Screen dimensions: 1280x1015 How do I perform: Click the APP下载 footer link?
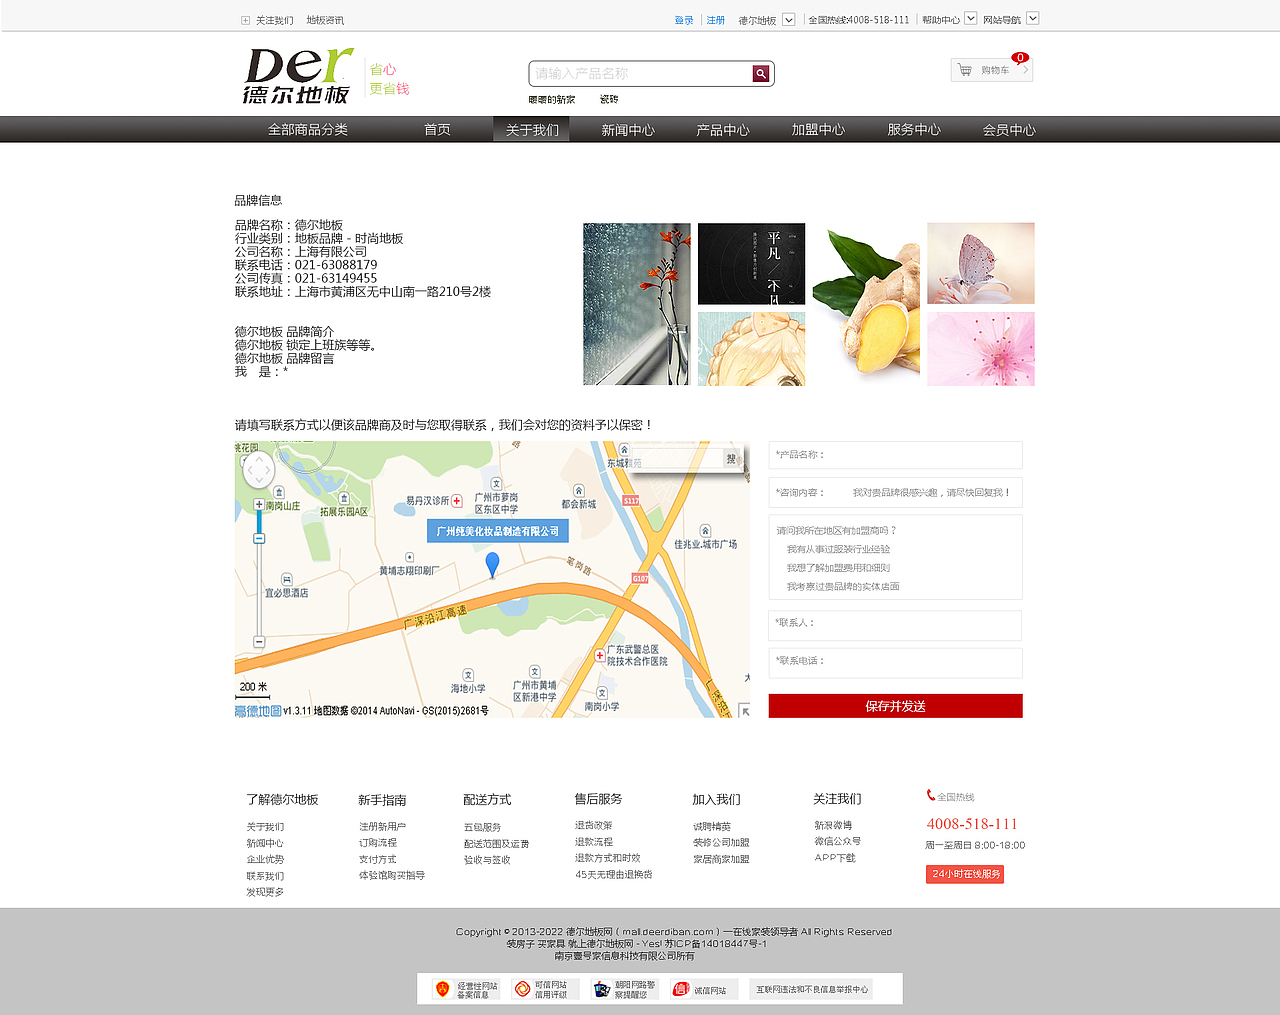(835, 857)
